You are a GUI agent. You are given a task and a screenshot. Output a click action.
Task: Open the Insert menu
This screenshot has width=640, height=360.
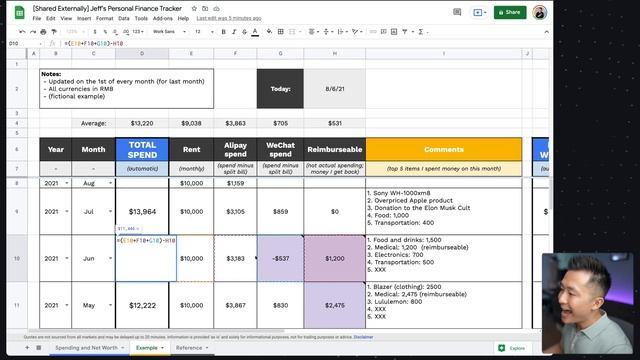point(84,18)
